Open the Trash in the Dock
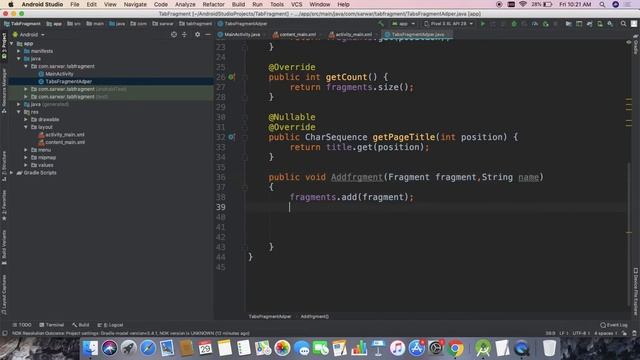This screenshot has width=640, height=360. click(x=549, y=348)
